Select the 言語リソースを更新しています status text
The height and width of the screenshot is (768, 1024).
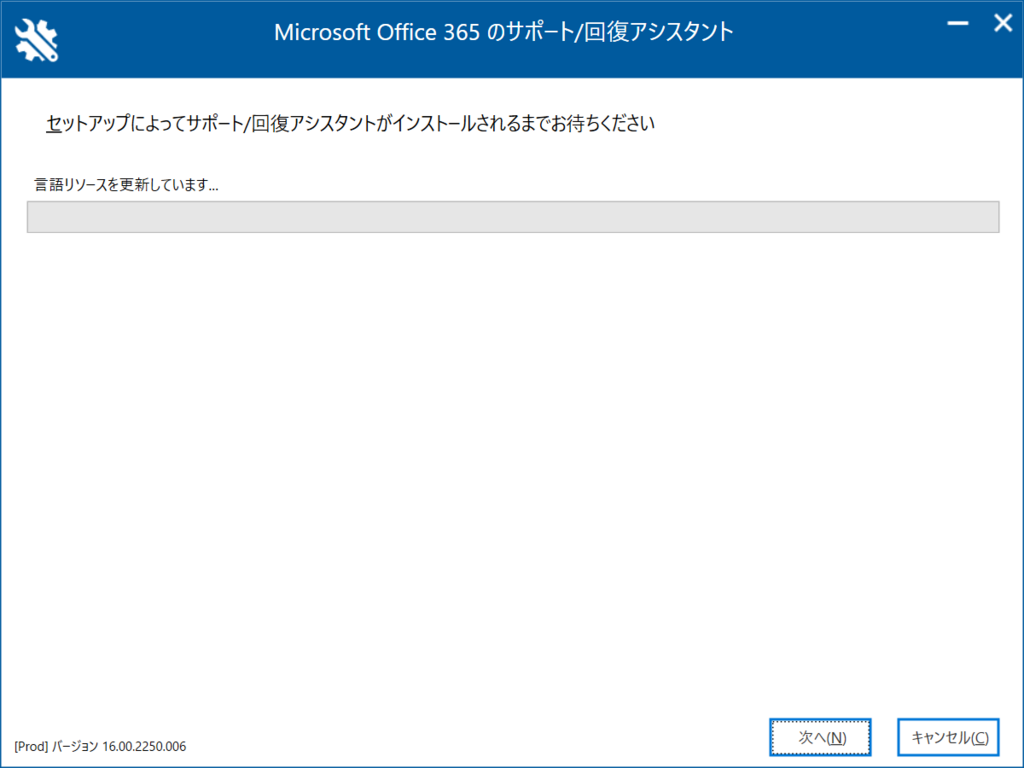pyautogui.click(x=126, y=185)
